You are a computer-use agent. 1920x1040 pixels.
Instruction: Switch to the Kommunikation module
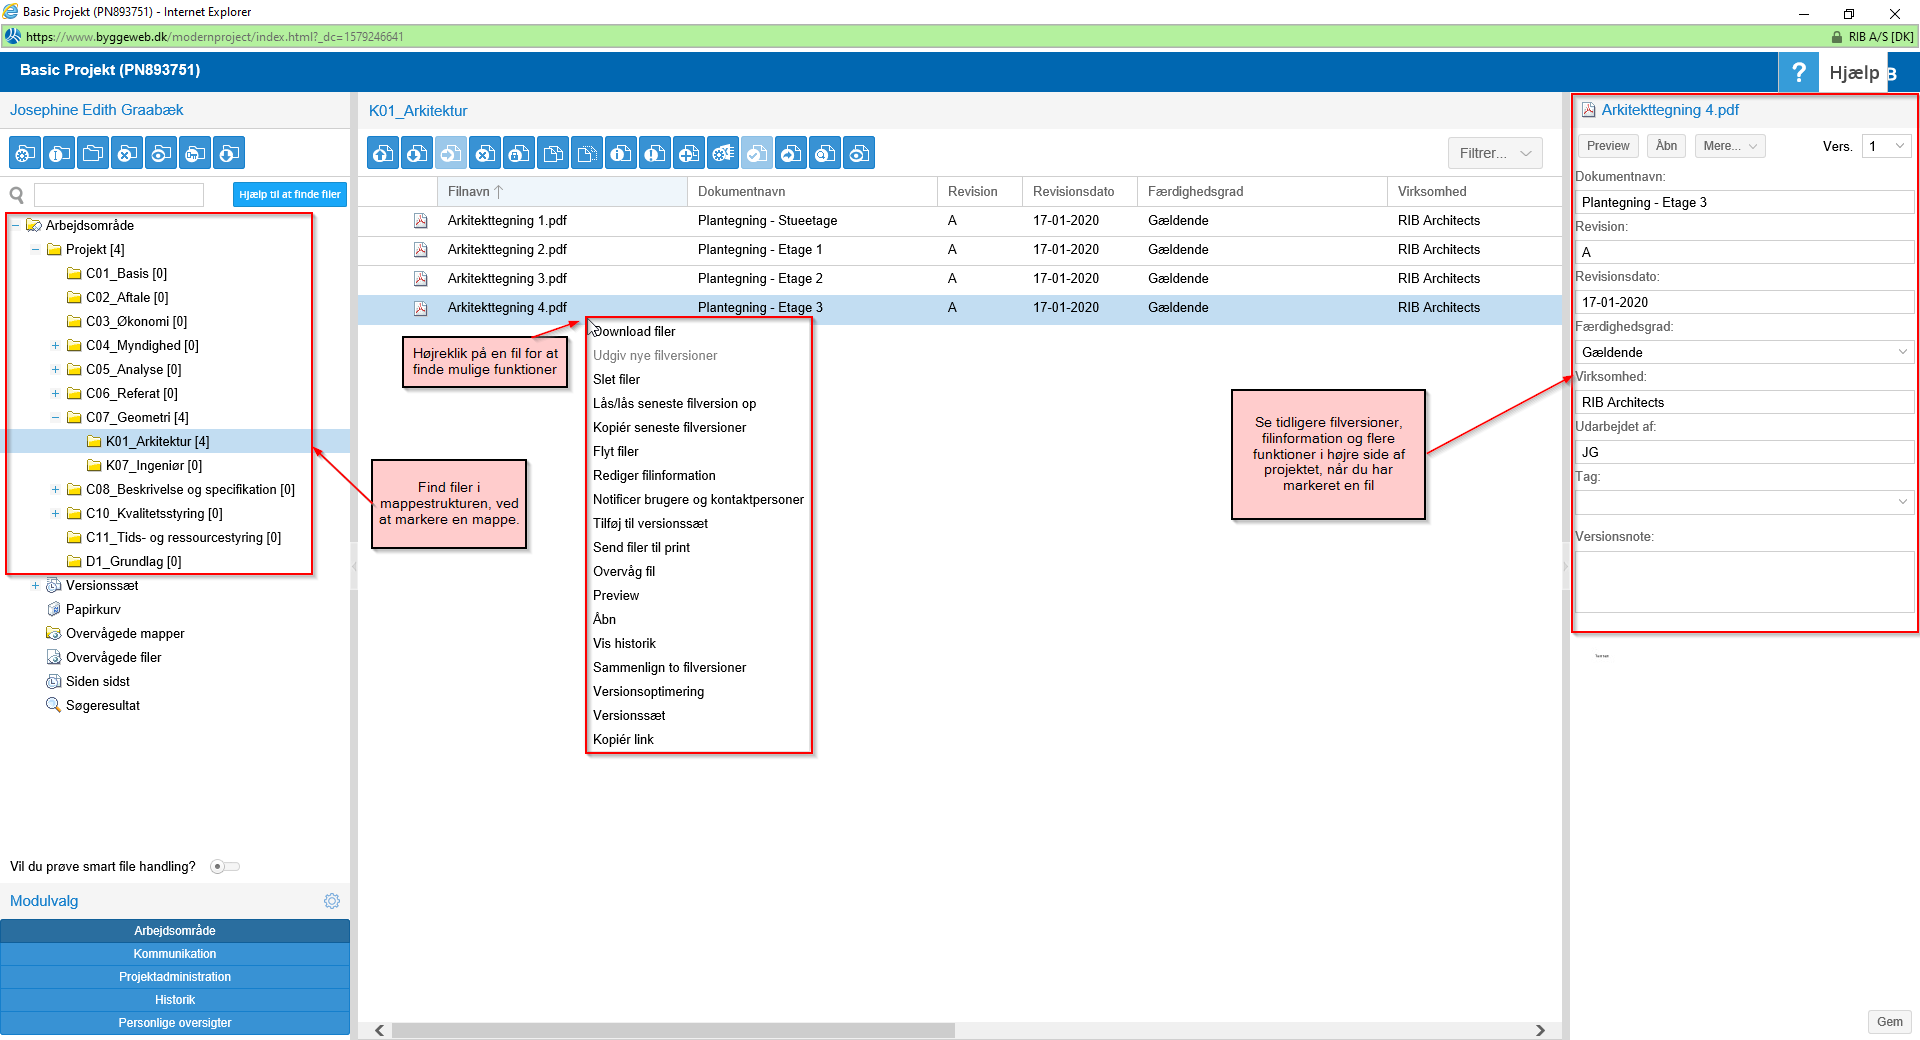click(x=175, y=954)
